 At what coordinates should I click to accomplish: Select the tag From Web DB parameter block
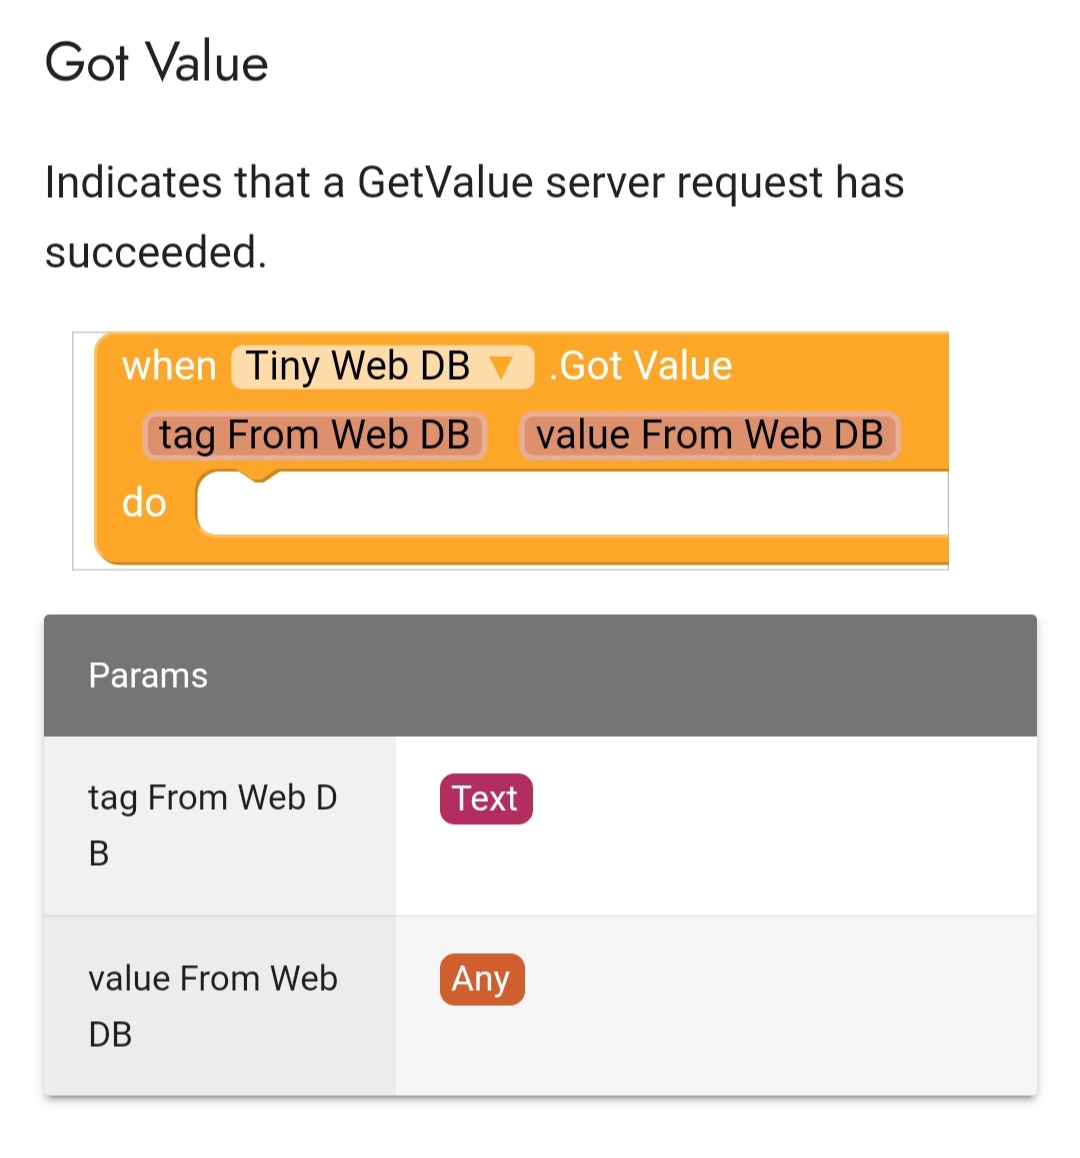[x=313, y=434]
